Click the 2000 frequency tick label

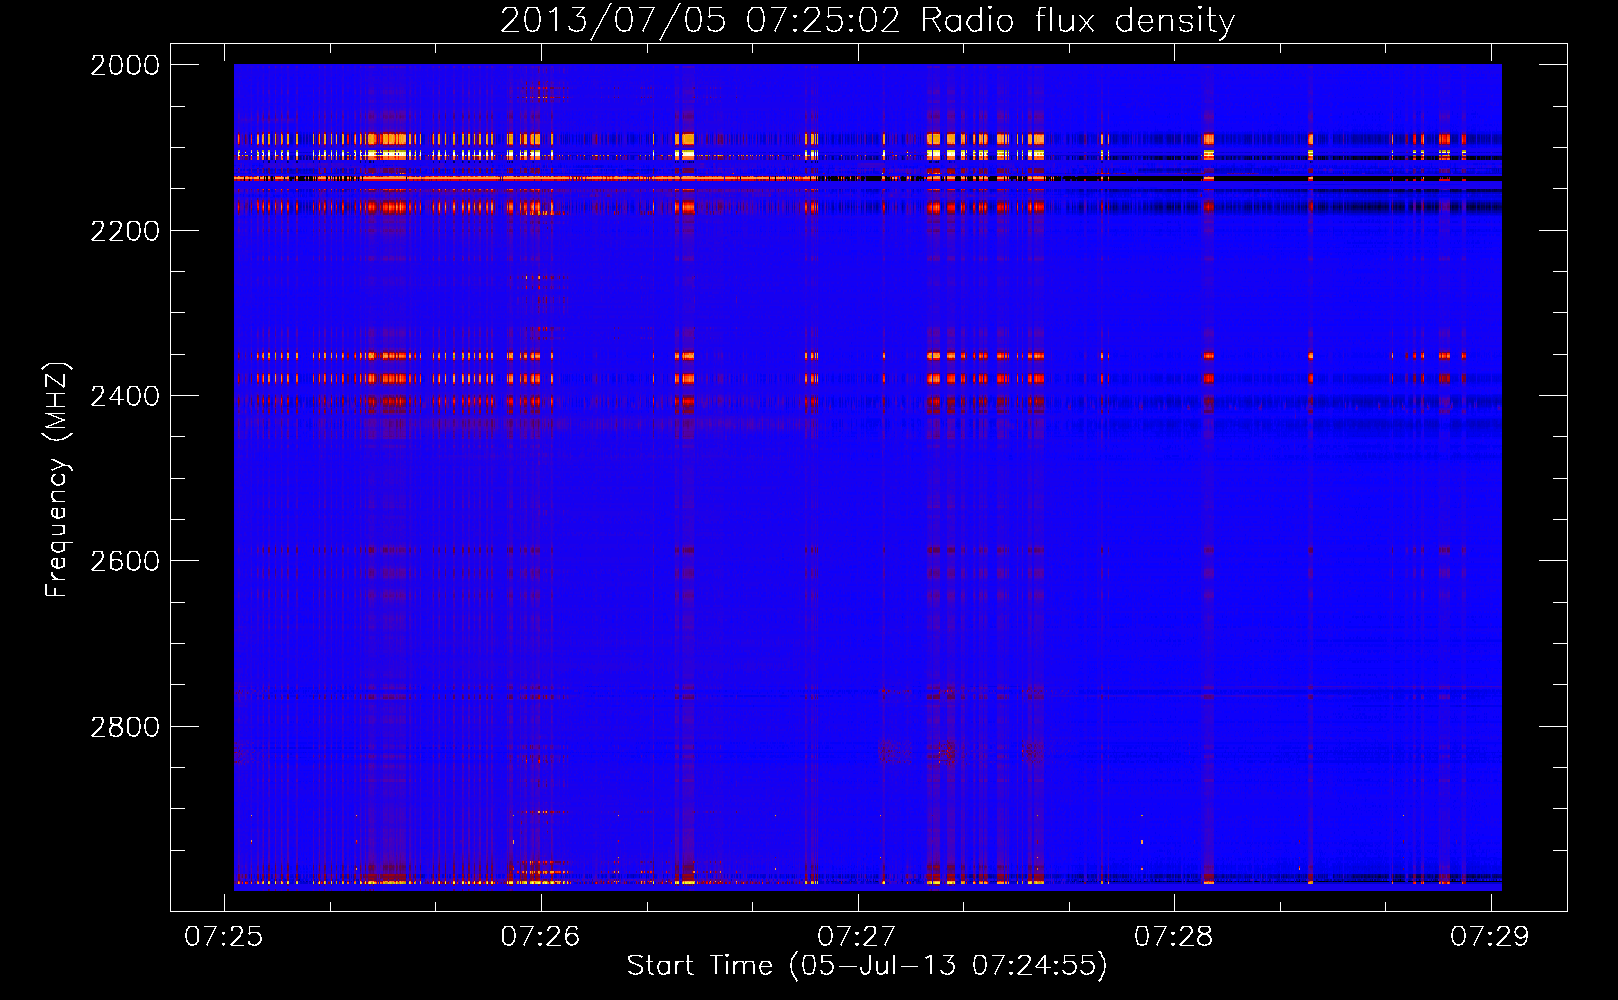pos(125,65)
